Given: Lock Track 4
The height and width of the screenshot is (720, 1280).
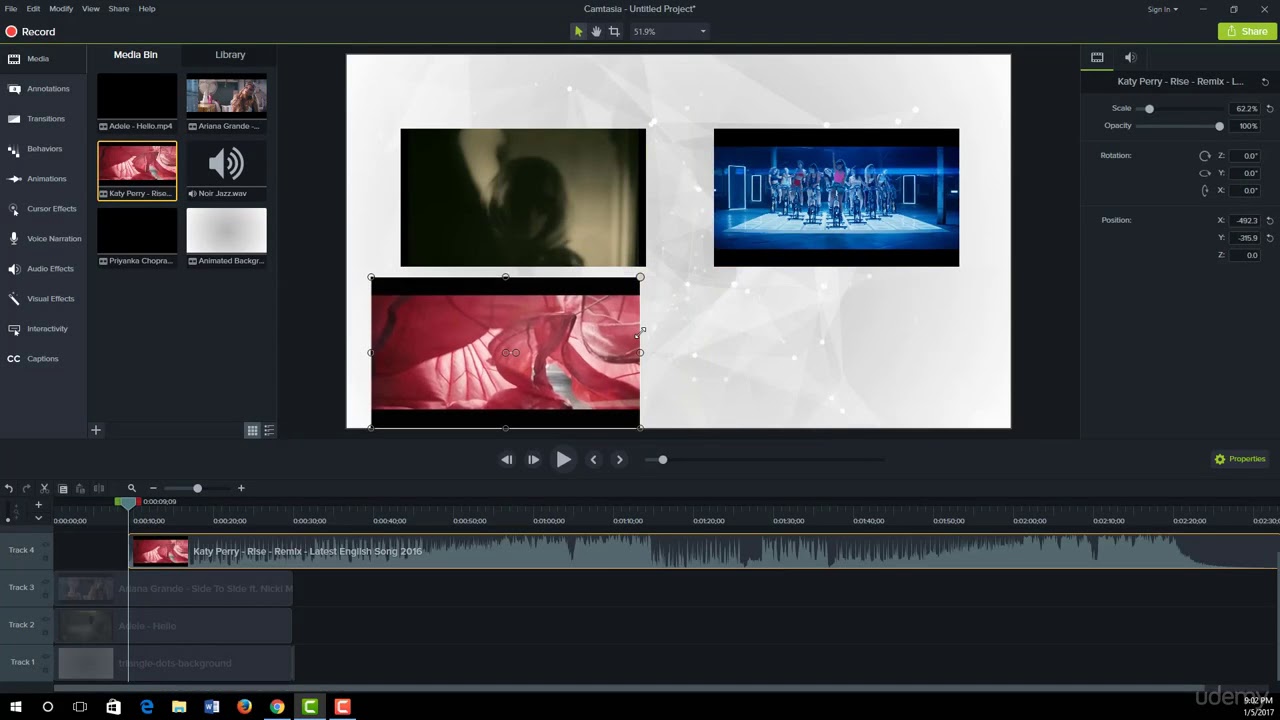Looking at the screenshot, I should [46, 557].
